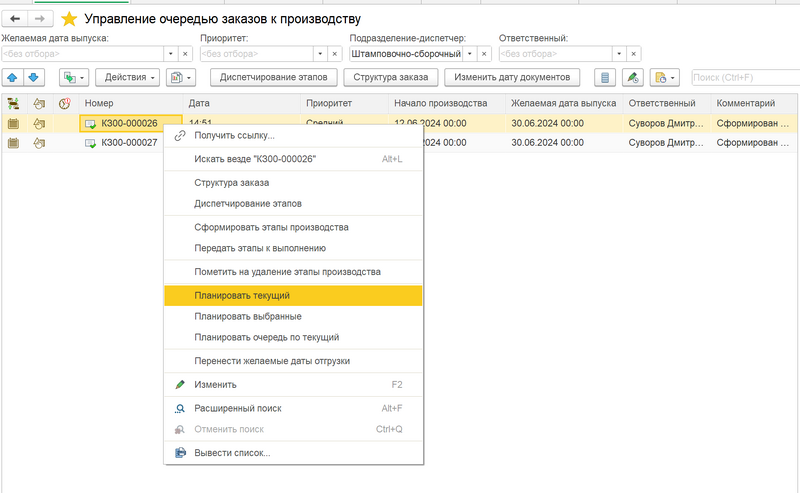
Task: Select Перенести желаемые даты отгрузки
Action: click(293, 361)
